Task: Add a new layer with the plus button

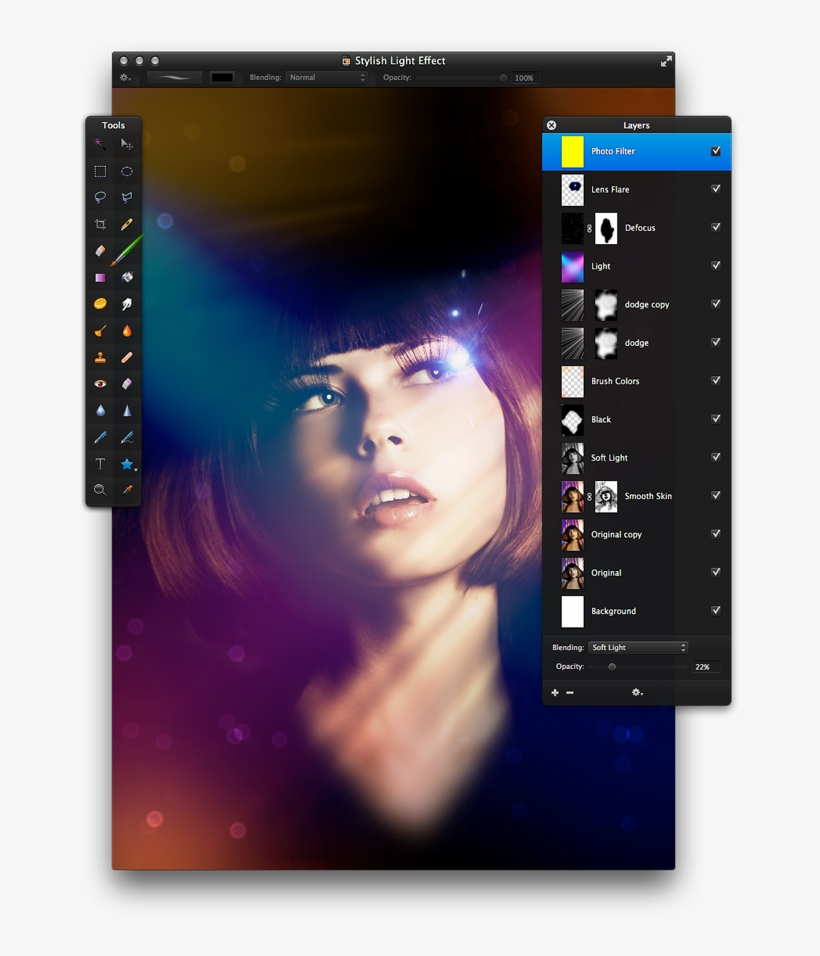Action: (x=555, y=692)
